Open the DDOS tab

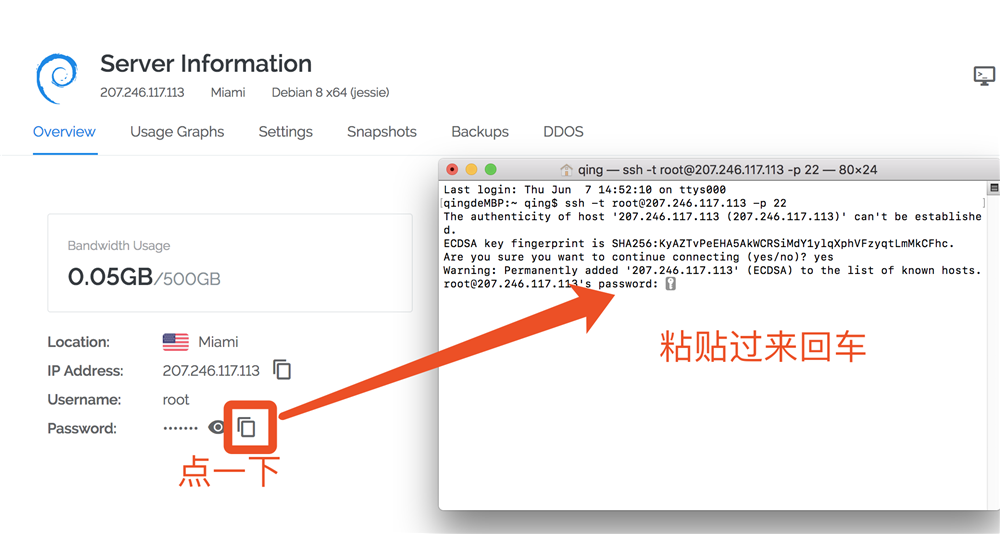[563, 131]
